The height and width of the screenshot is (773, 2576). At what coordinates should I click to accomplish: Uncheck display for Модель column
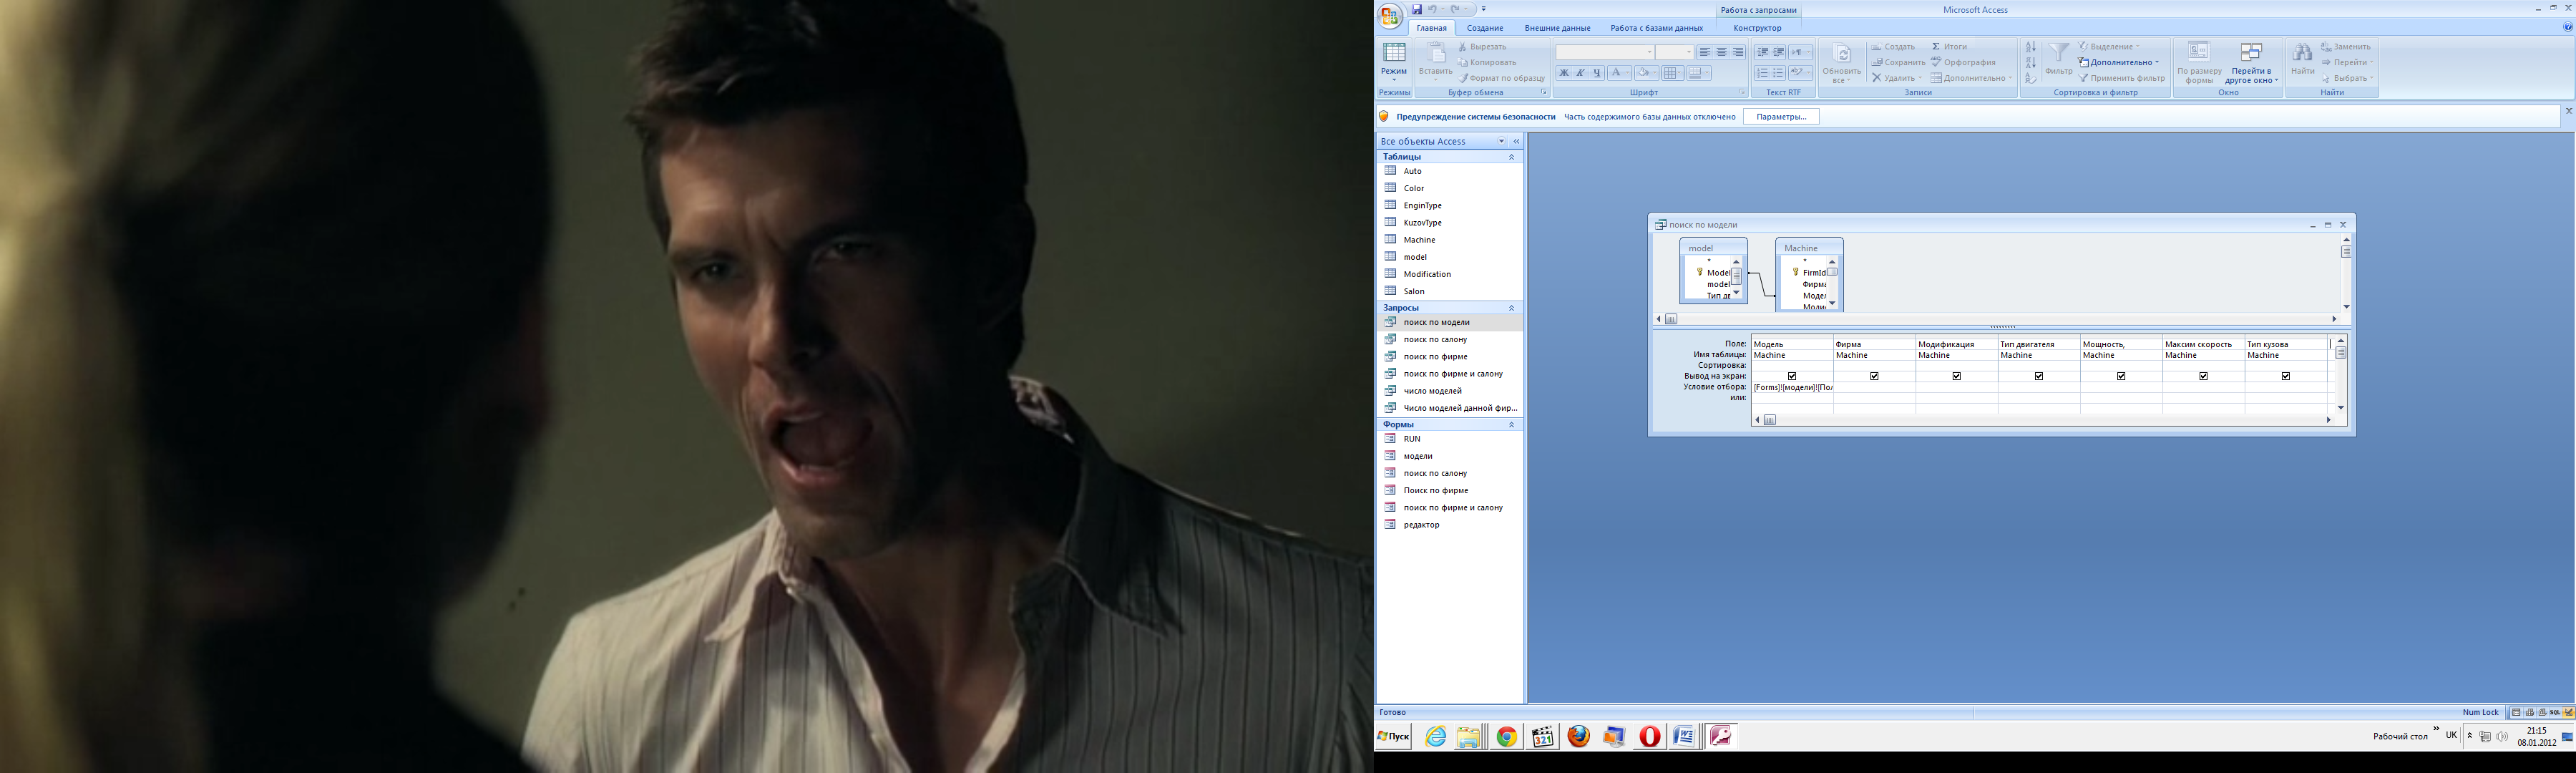(1792, 377)
